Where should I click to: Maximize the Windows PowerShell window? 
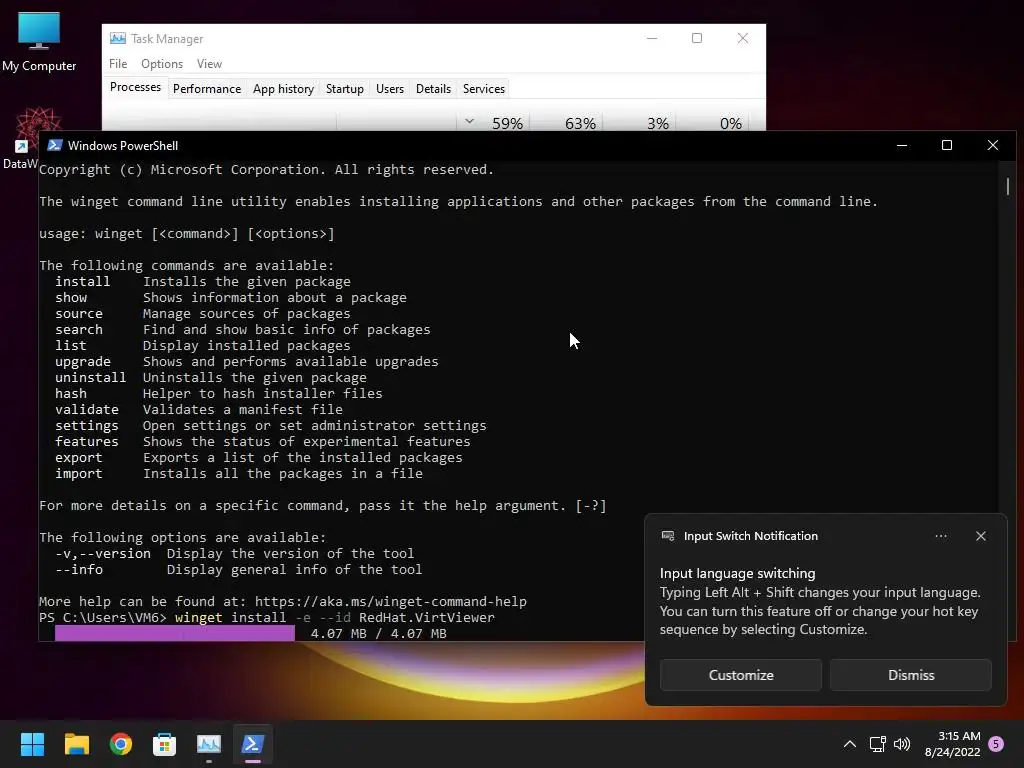tap(947, 145)
